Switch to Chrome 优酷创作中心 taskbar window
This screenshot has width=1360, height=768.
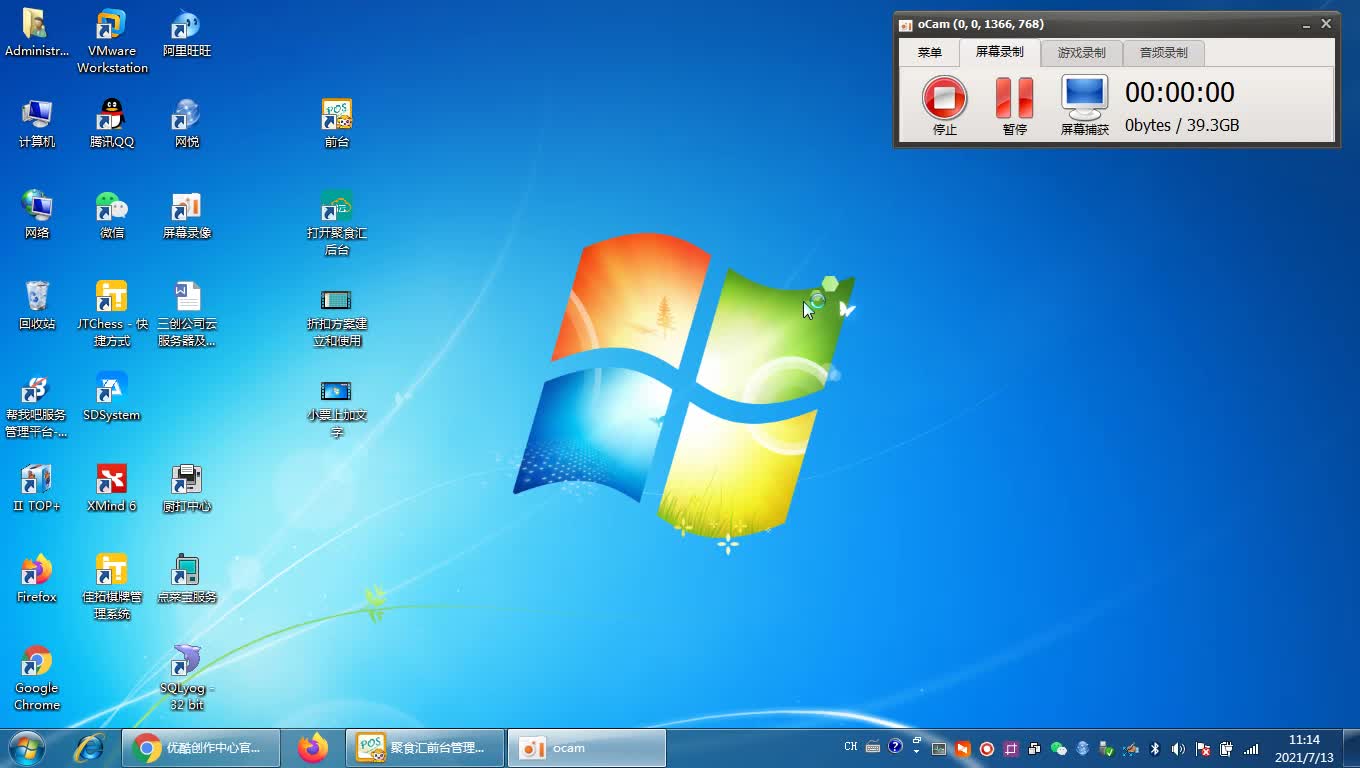[x=201, y=748]
